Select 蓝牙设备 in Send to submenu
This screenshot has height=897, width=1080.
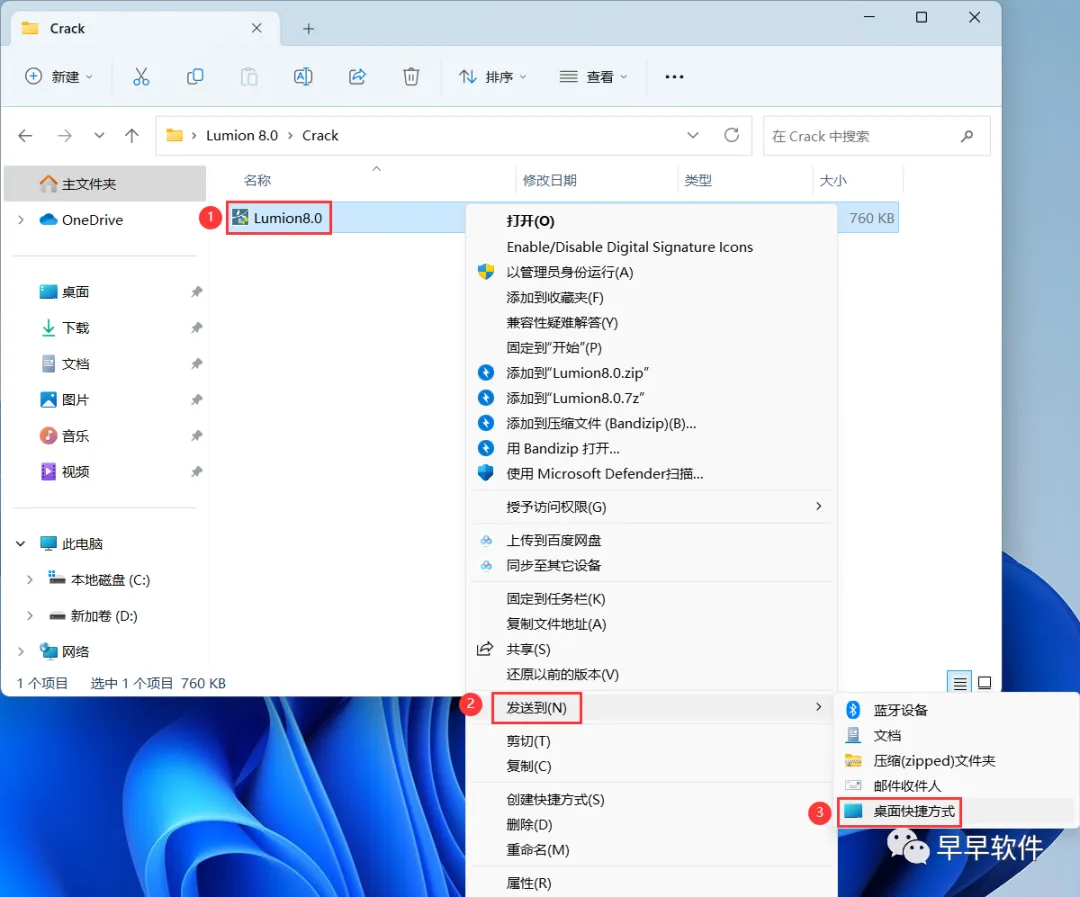(x=957, y=710)
